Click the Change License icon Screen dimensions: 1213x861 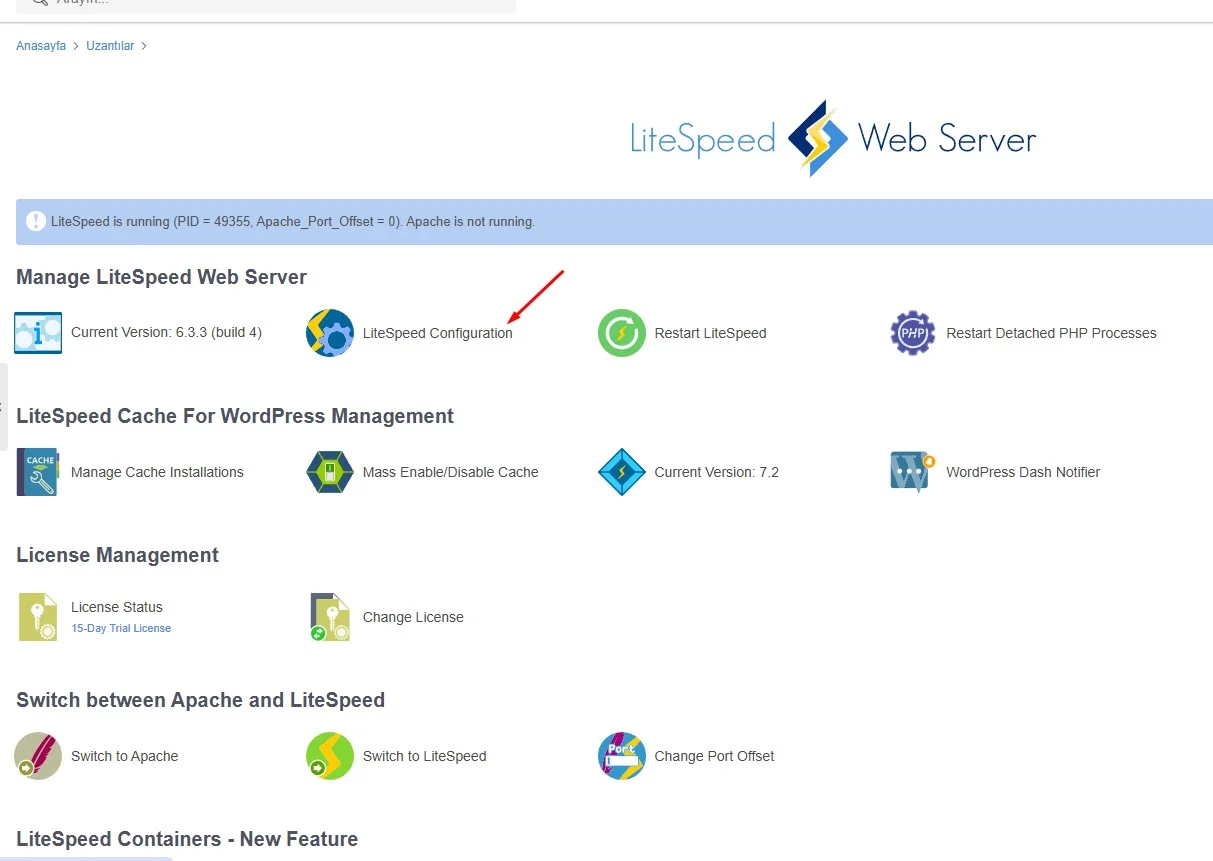[329, 617]
